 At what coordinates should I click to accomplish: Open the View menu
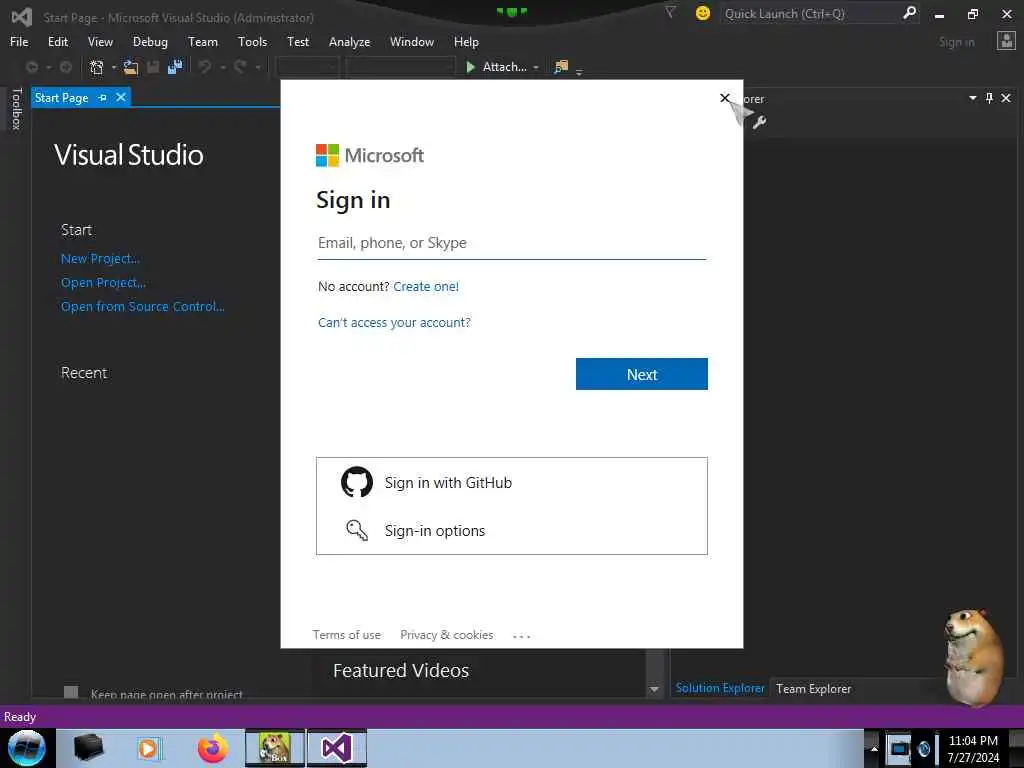(x=100, y=42)
